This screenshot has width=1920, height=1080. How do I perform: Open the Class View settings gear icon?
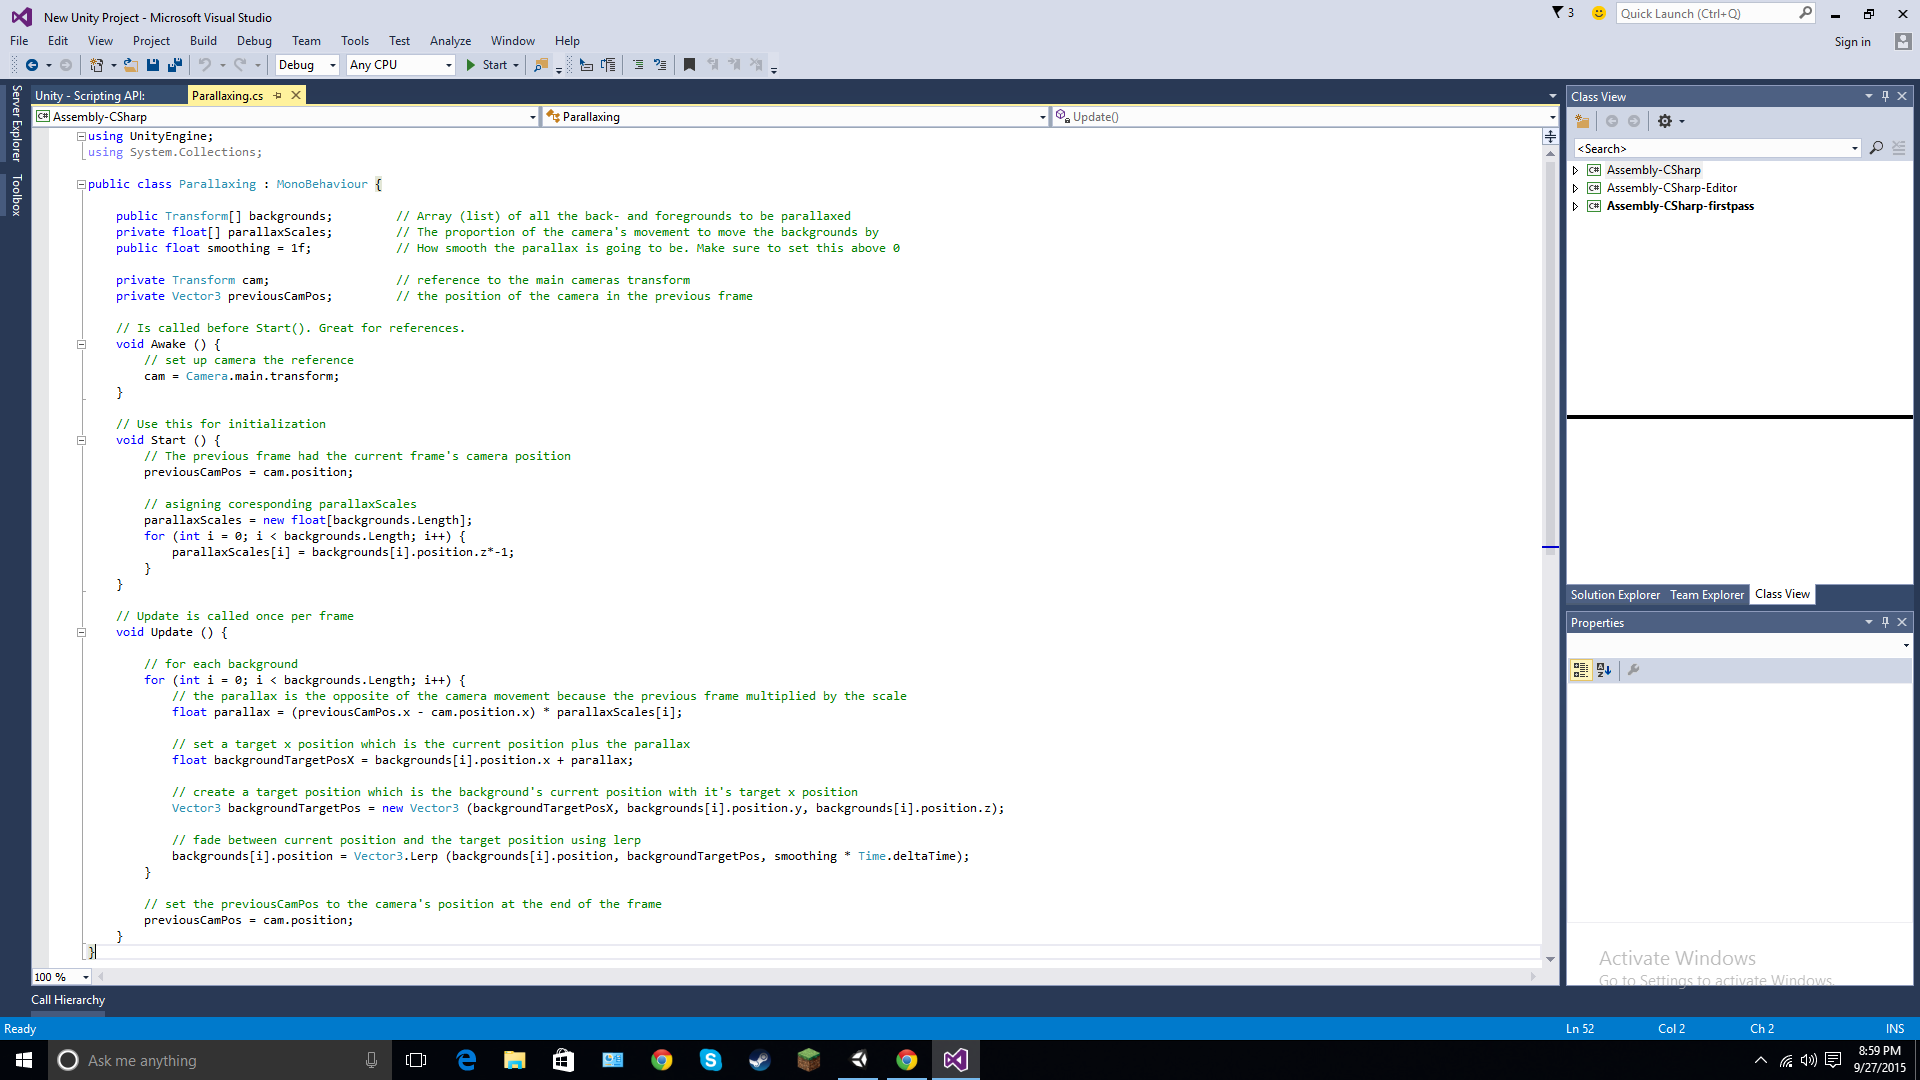point(1664,121)
